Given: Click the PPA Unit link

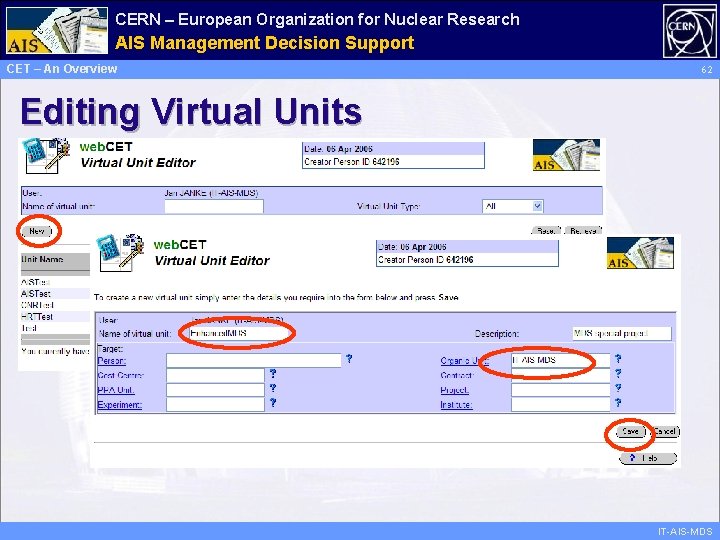Looking at the screenshot, I should [x=116, y=390].
